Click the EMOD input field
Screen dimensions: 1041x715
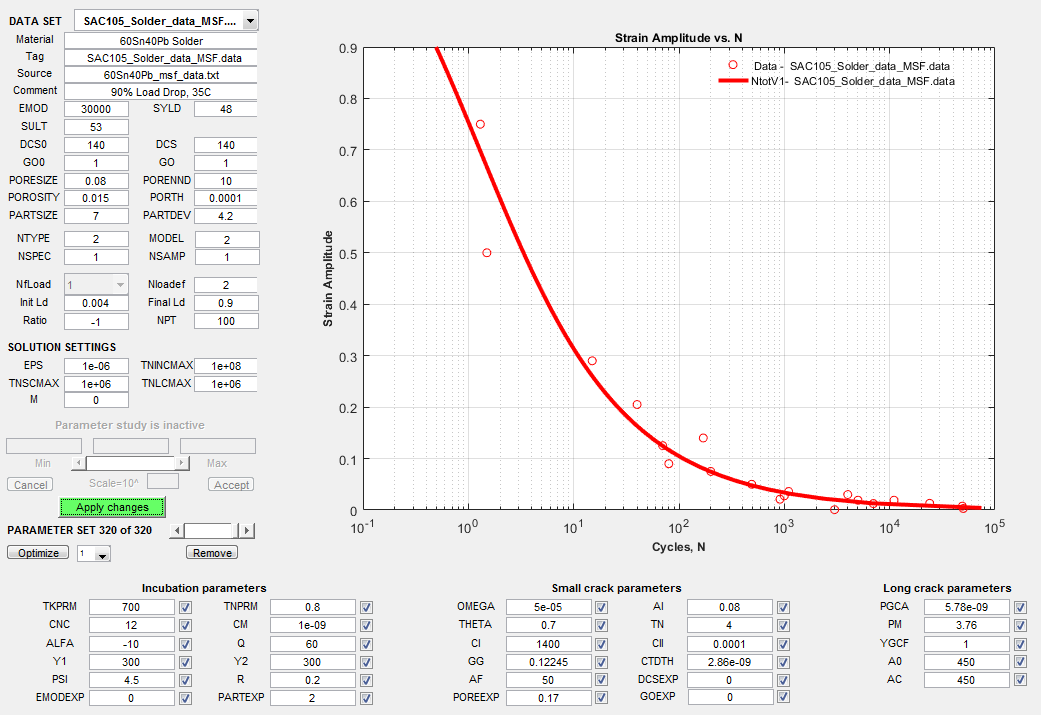pos(96,109)
